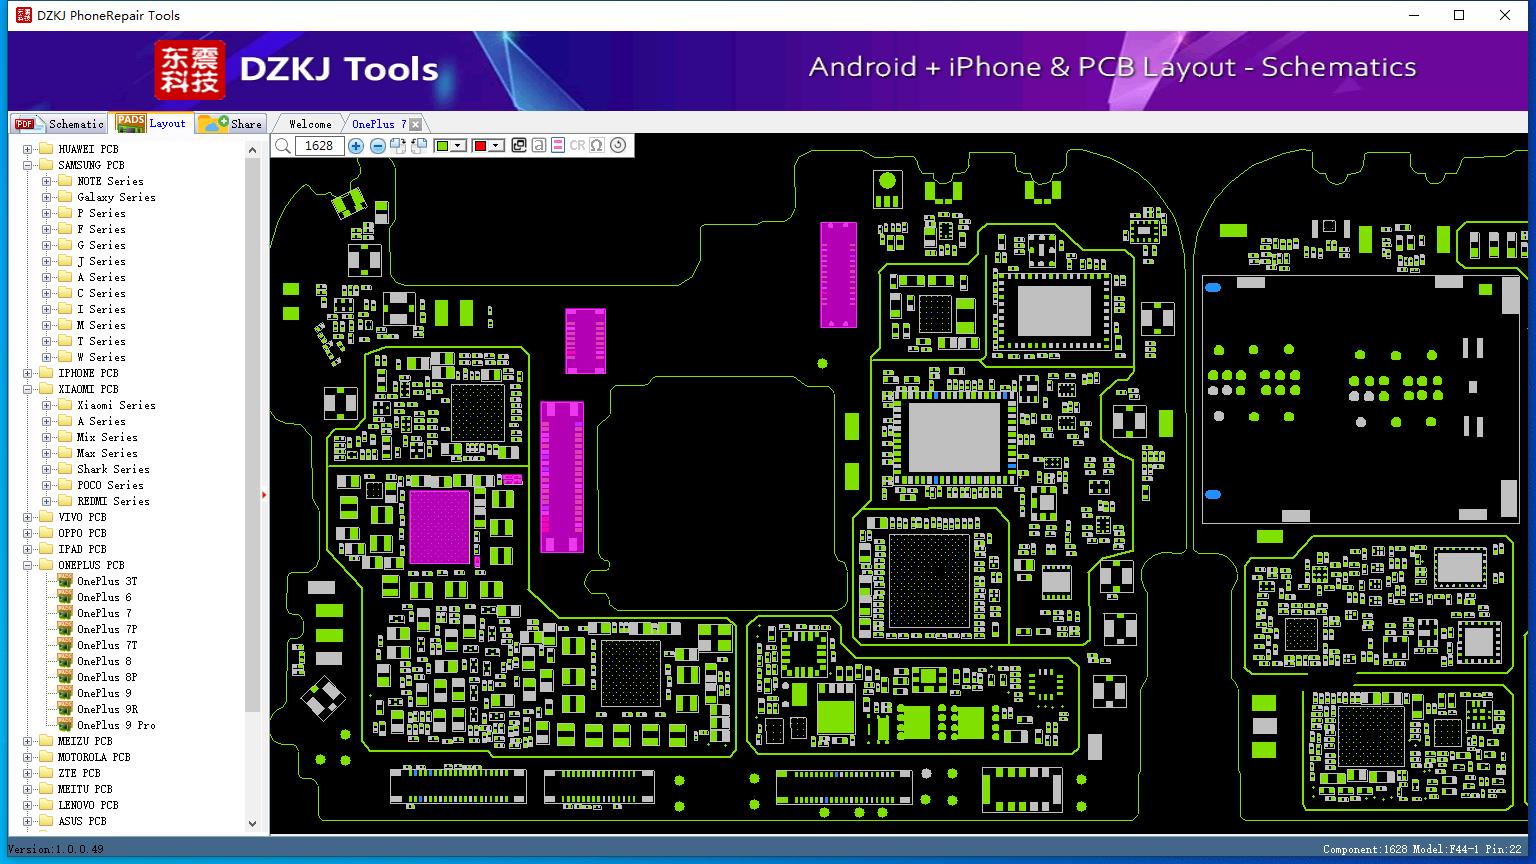Open the Share tab
1536x864 pixels.
point(230,124)
